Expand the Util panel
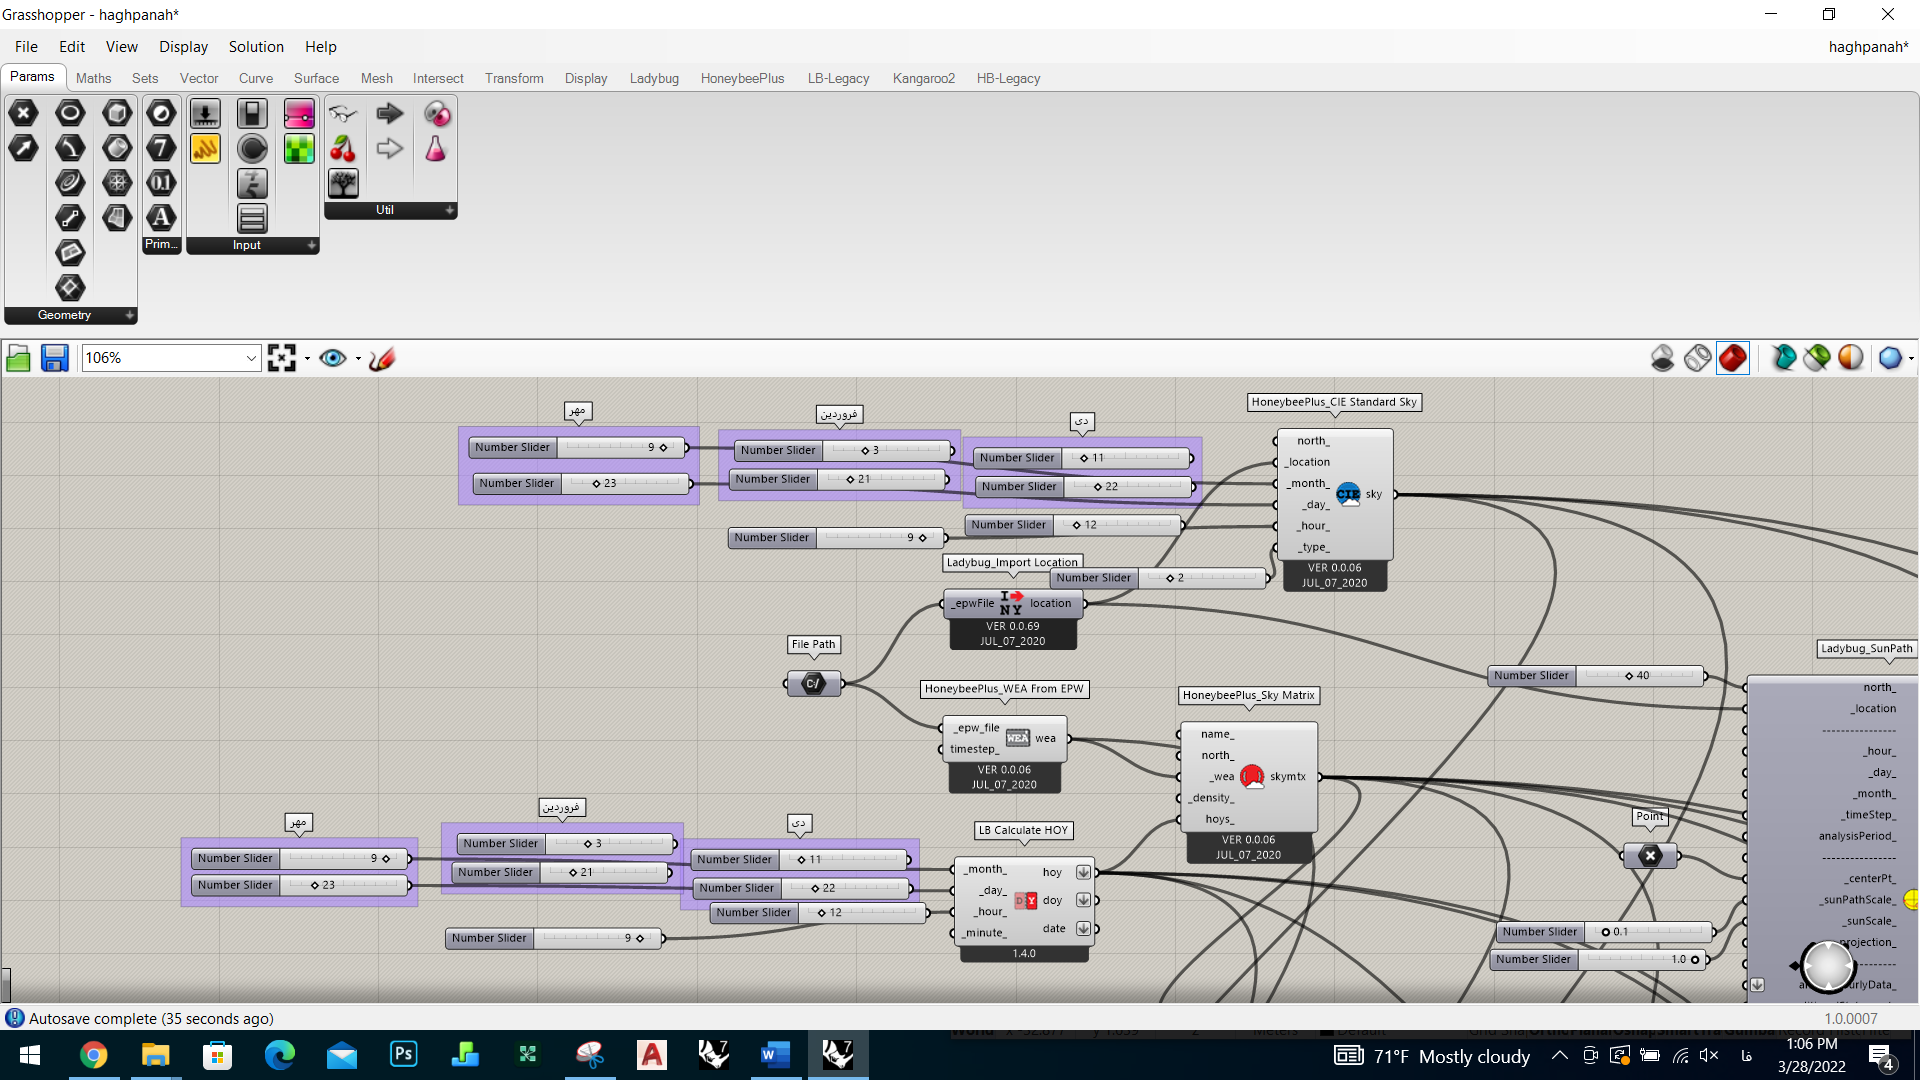The image size is (1920, 1080). pyautogui.click(x=449, y=210)
